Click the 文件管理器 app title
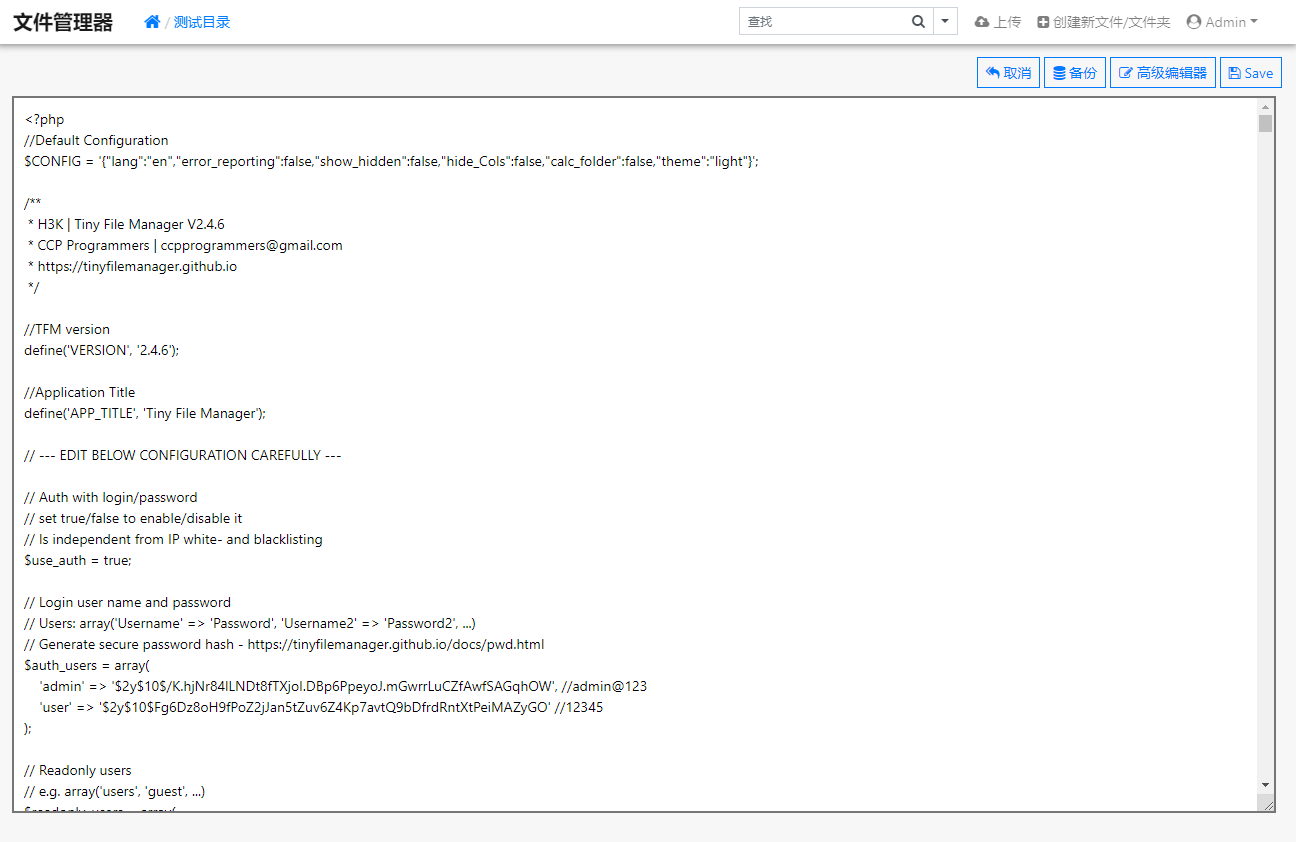The image size is (1296, 842). coord(63,22)
